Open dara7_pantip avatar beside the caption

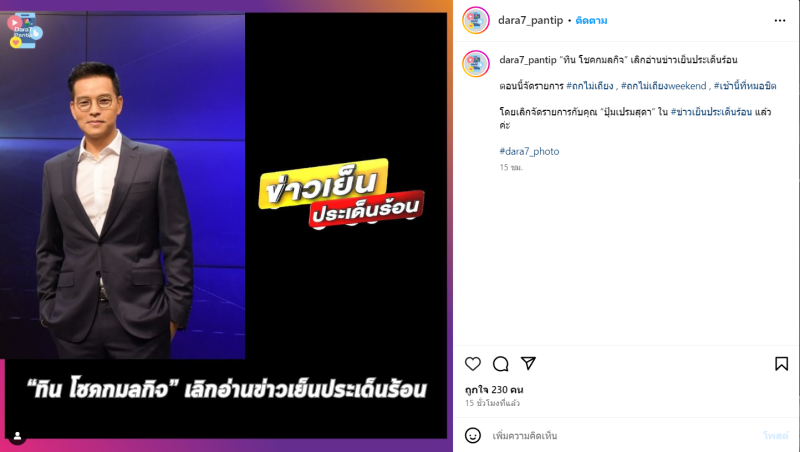coord(476,64)
